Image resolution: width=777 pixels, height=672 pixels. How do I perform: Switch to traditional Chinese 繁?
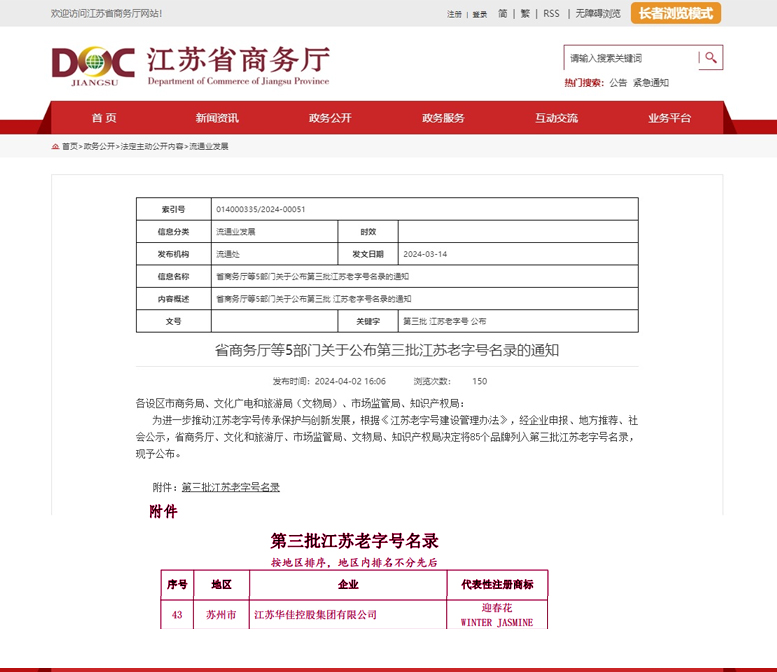525,14
